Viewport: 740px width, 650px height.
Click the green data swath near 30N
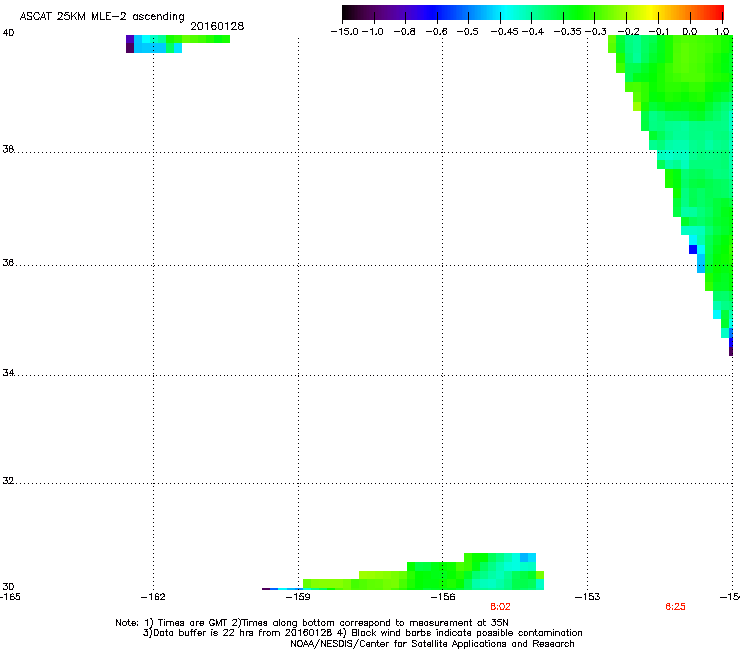[425, 578]
